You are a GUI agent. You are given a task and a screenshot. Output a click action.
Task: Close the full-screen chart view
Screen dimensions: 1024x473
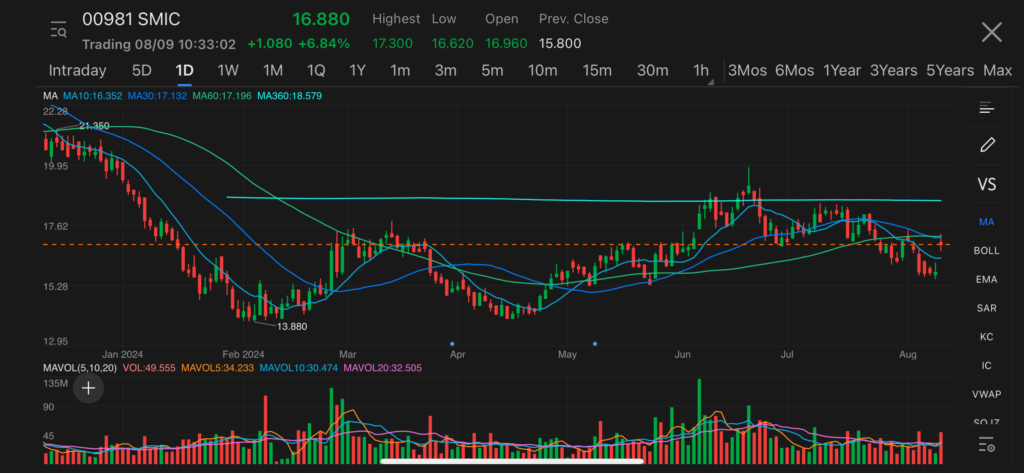pos(991,32)
